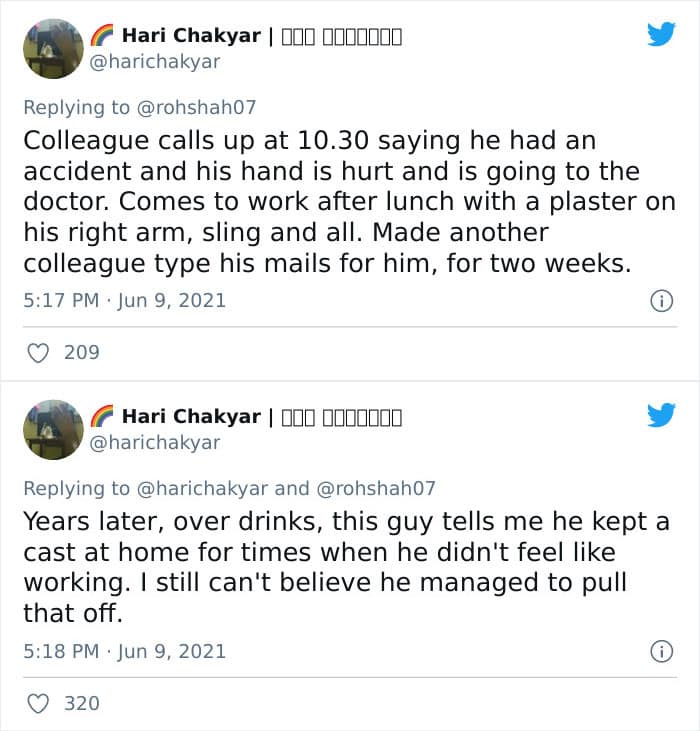The height and width of the screenshot is (731, 700).
Task: Open @rohshah07 mention in first reply line
Action: (196, 107)
